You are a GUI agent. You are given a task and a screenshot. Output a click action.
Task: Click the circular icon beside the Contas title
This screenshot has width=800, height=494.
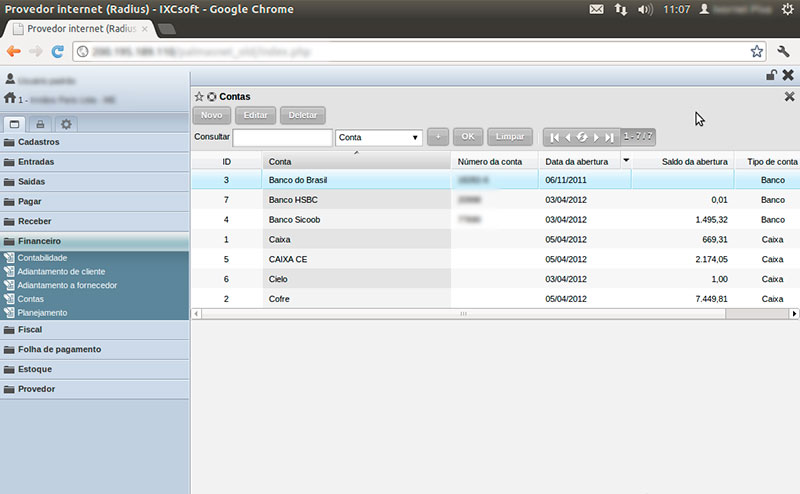pyautogui.click(x=212, y=96)
